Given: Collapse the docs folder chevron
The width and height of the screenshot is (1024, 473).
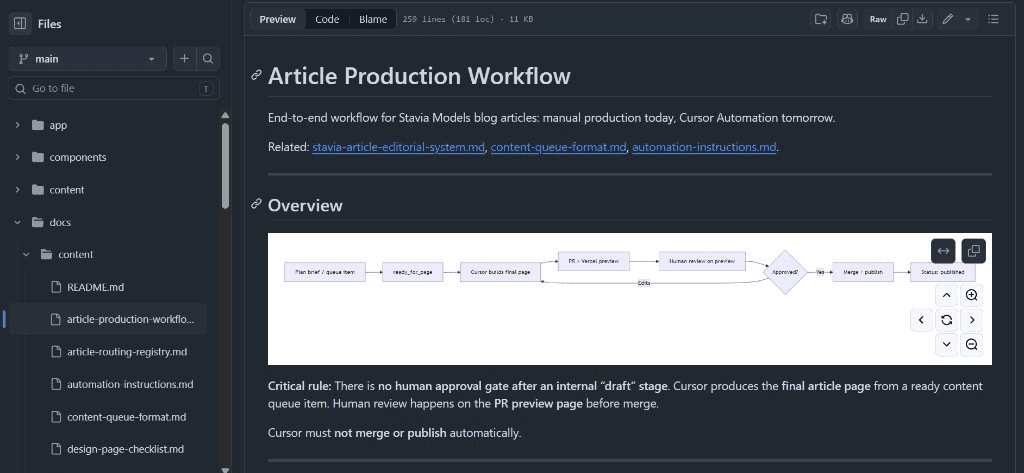Looking at the screenshot, I should (18, 222).
